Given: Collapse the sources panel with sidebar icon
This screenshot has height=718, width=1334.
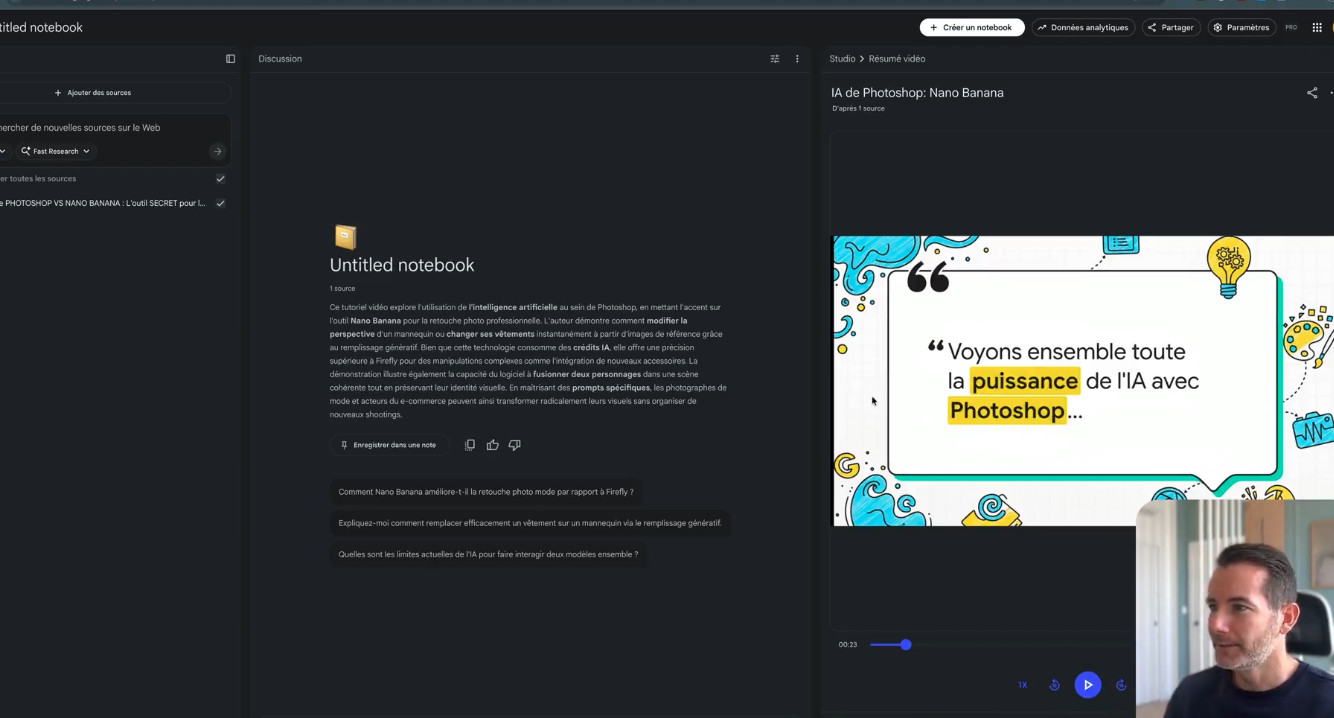Looking at the screenshot, I should (x=230, y=59).
